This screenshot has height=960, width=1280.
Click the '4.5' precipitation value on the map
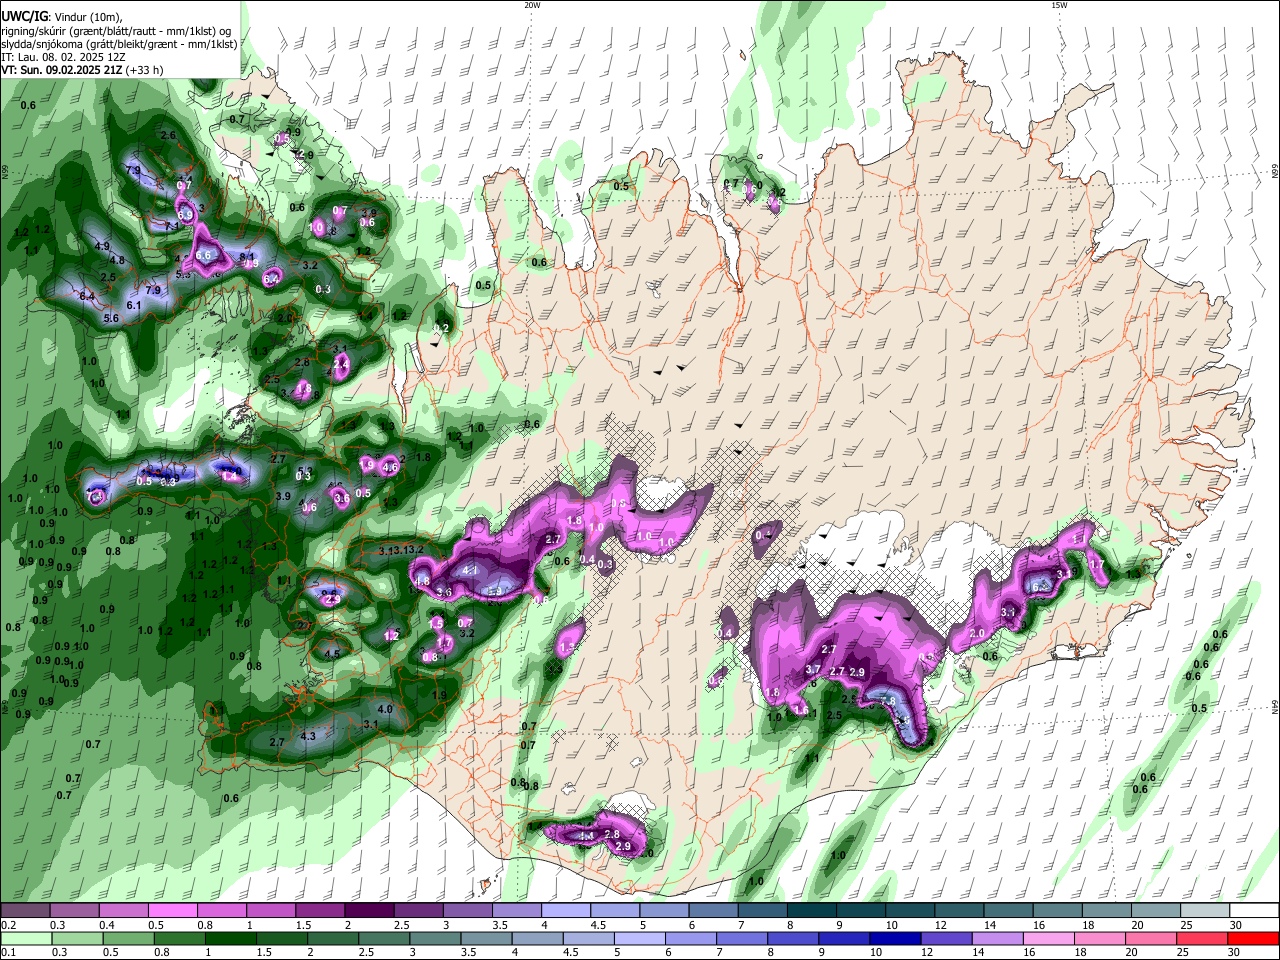(x=333, y=654)
